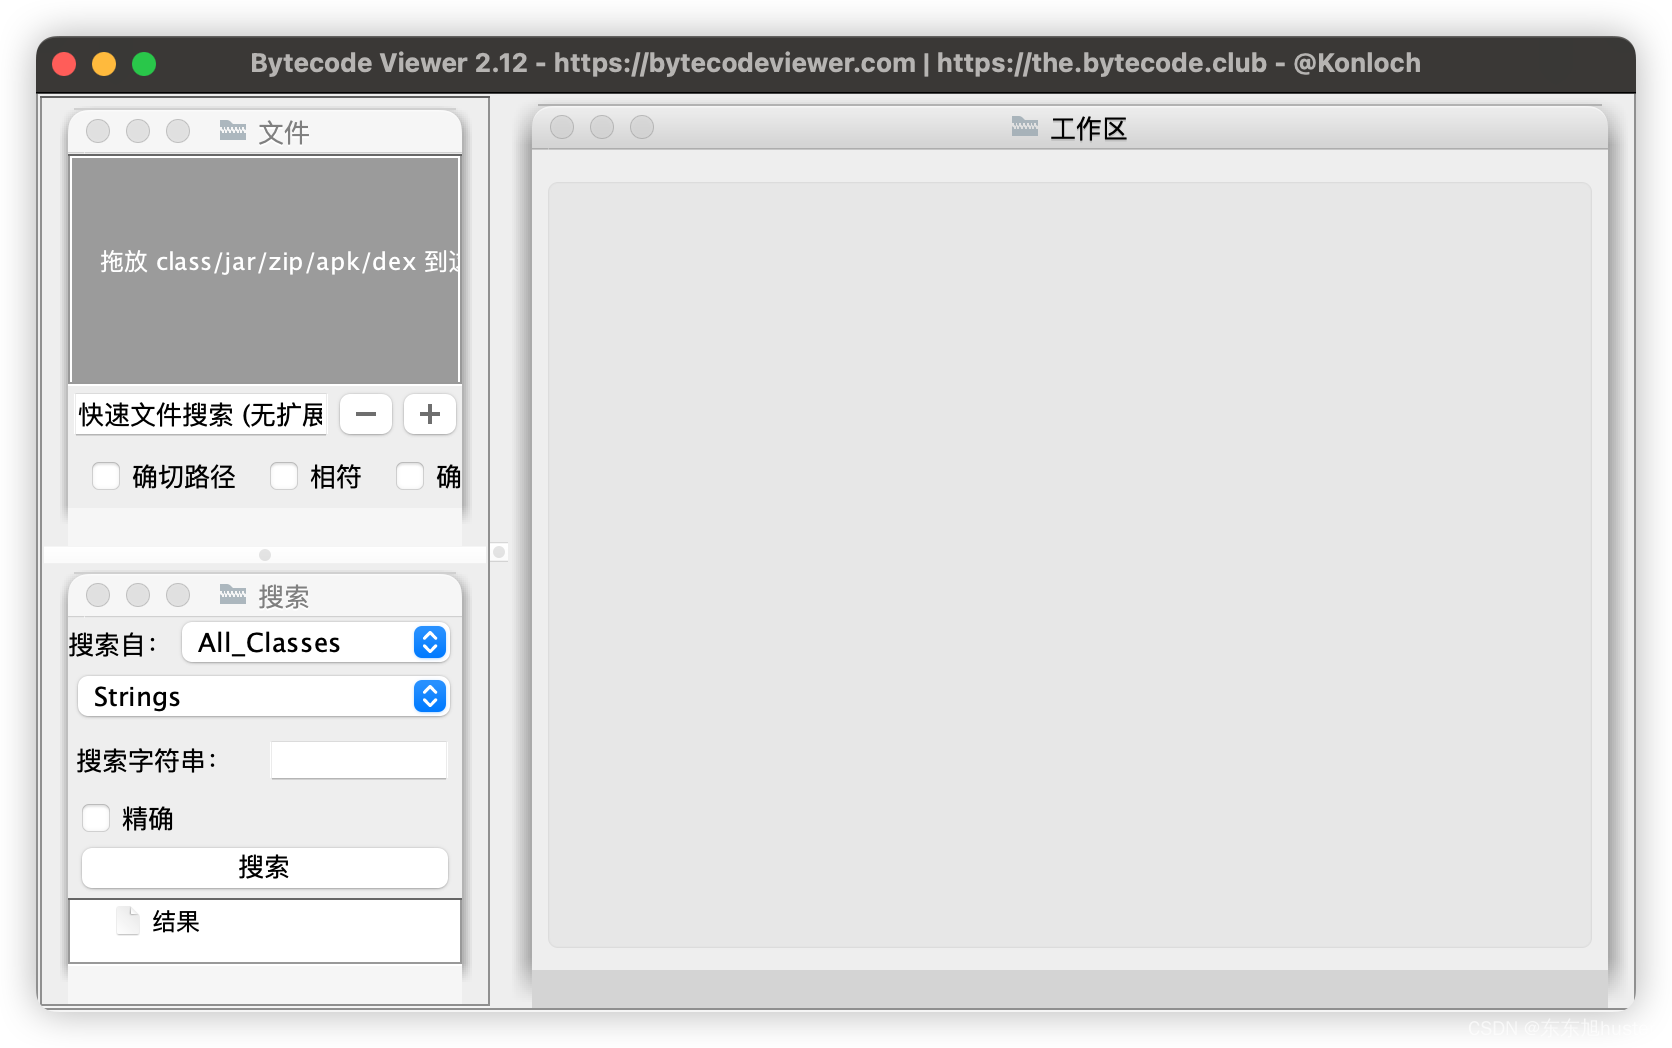Click the document icon next to 结果
Screen dimensions: 1672x1048
(128, 921)
